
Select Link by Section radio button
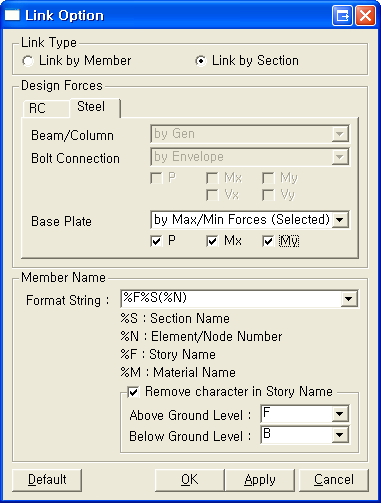[201, 61]
